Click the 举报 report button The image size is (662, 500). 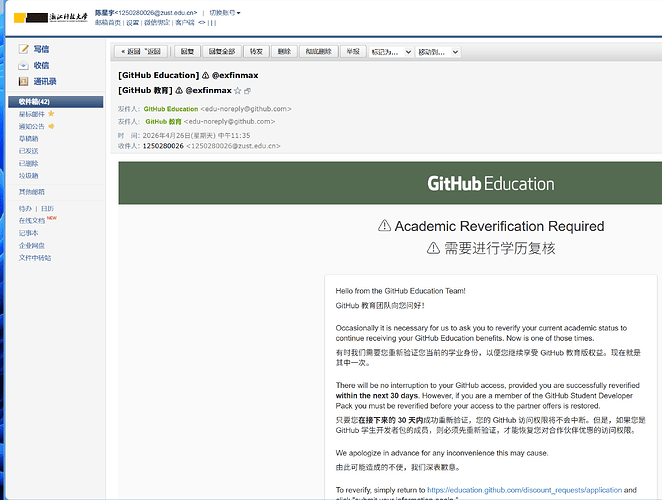[x=353, y=52]
